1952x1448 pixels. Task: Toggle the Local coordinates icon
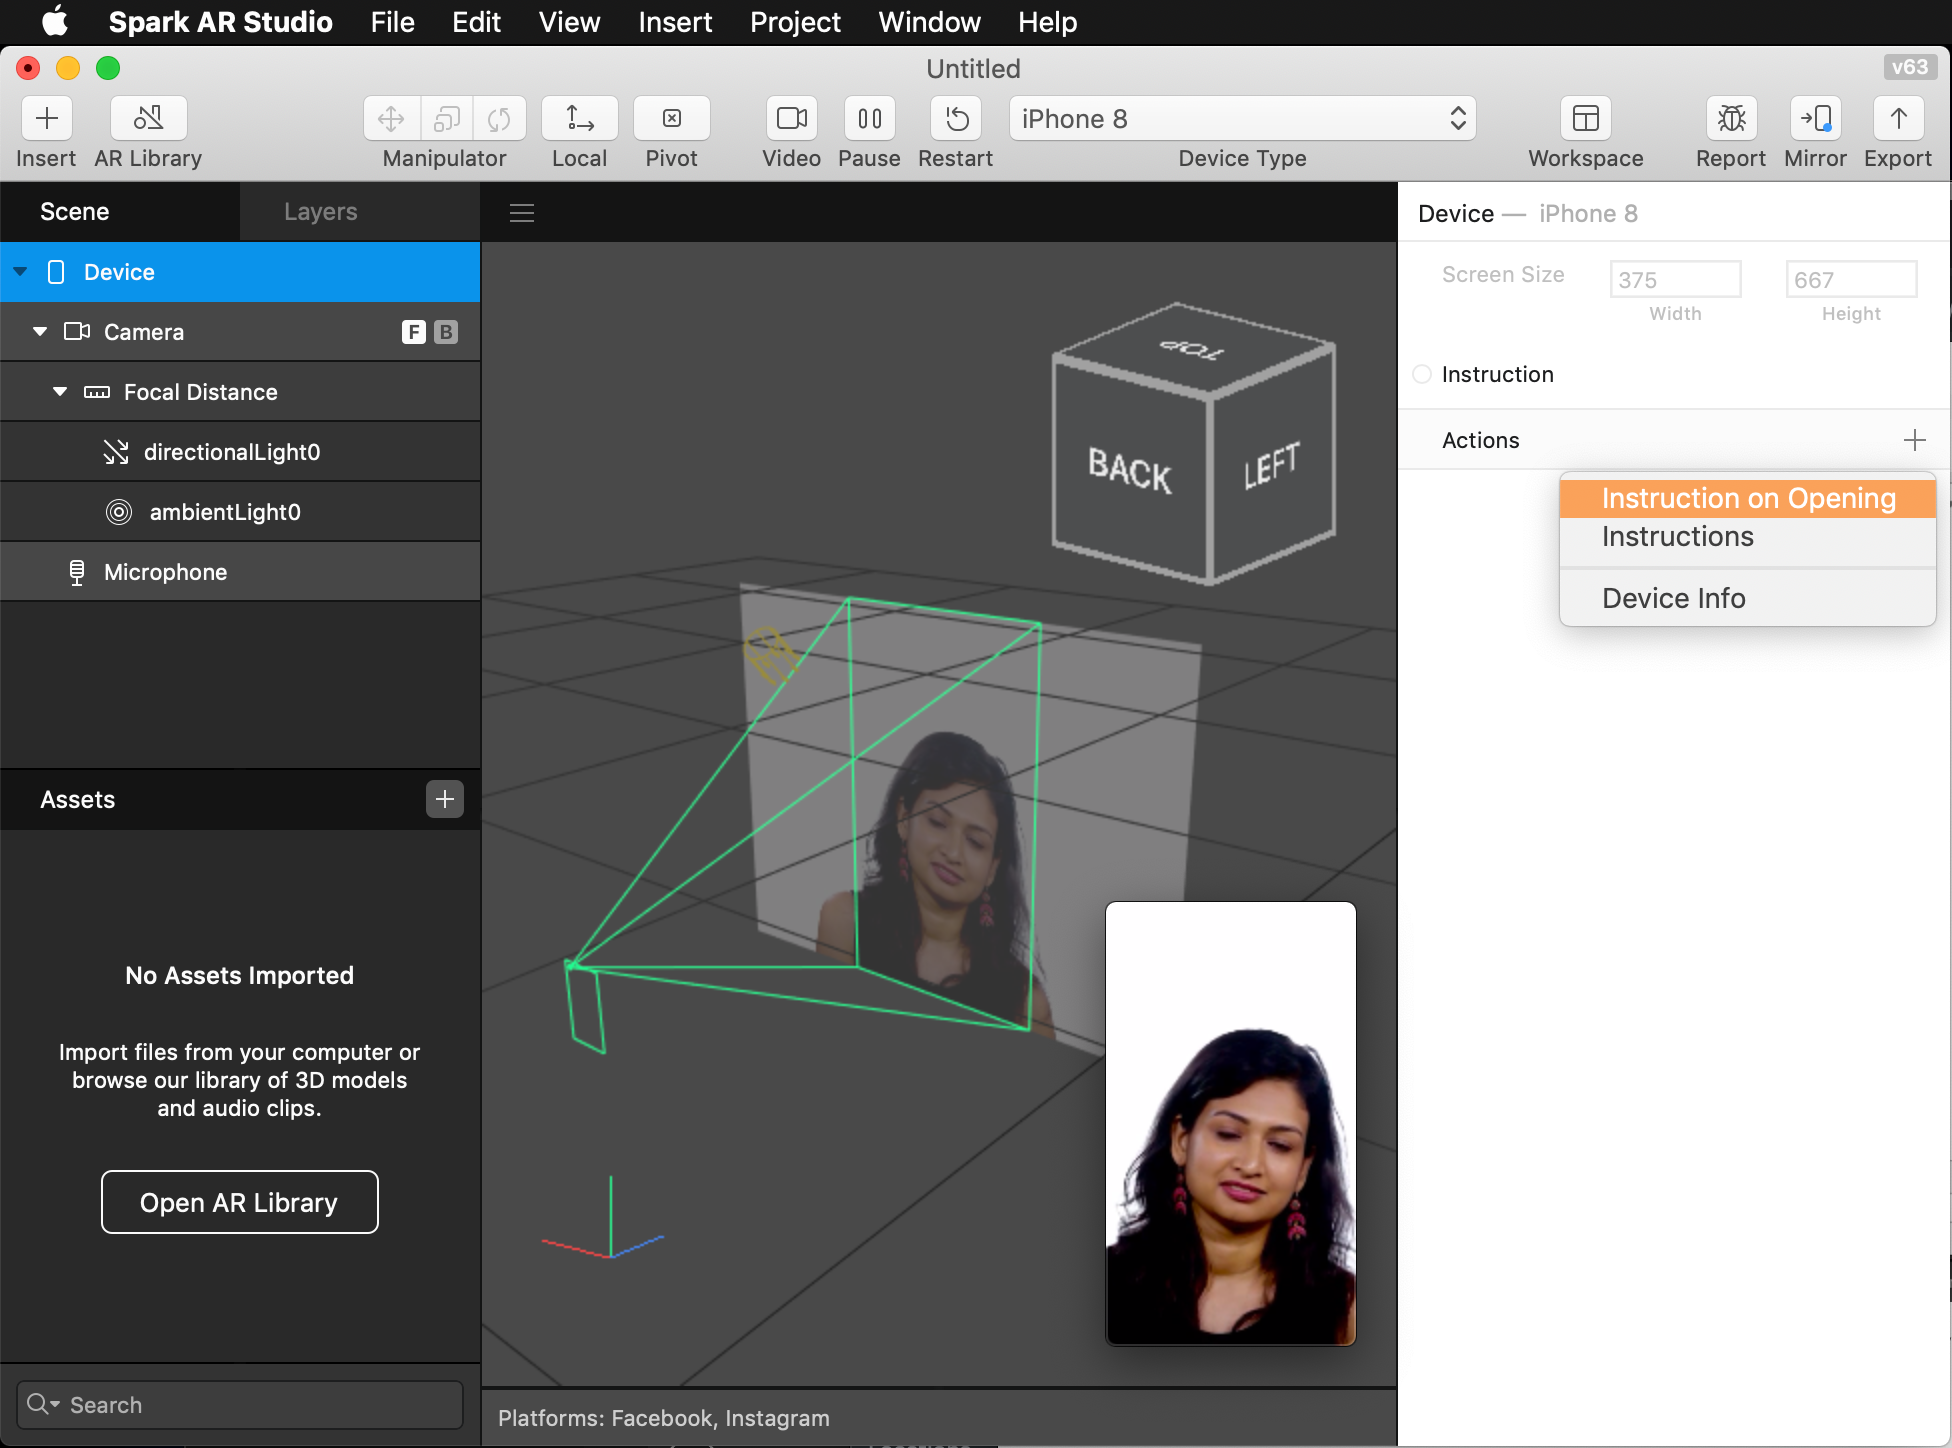(x=580, y=119)
